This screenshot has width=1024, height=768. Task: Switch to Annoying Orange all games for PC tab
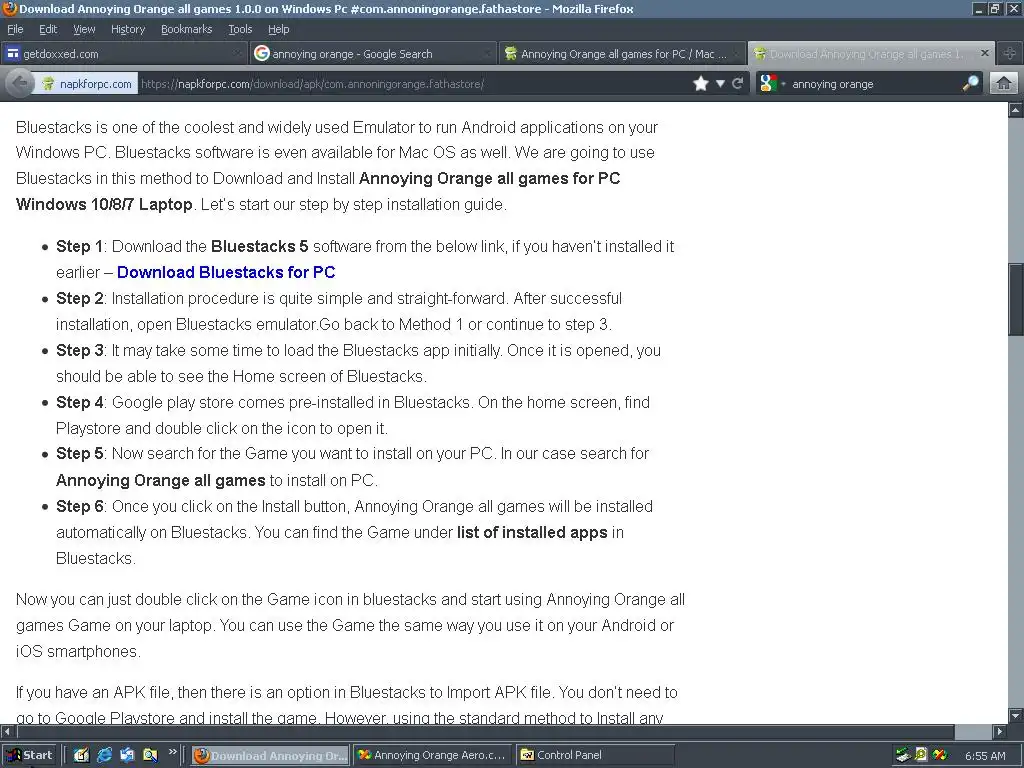coord(622,54)
